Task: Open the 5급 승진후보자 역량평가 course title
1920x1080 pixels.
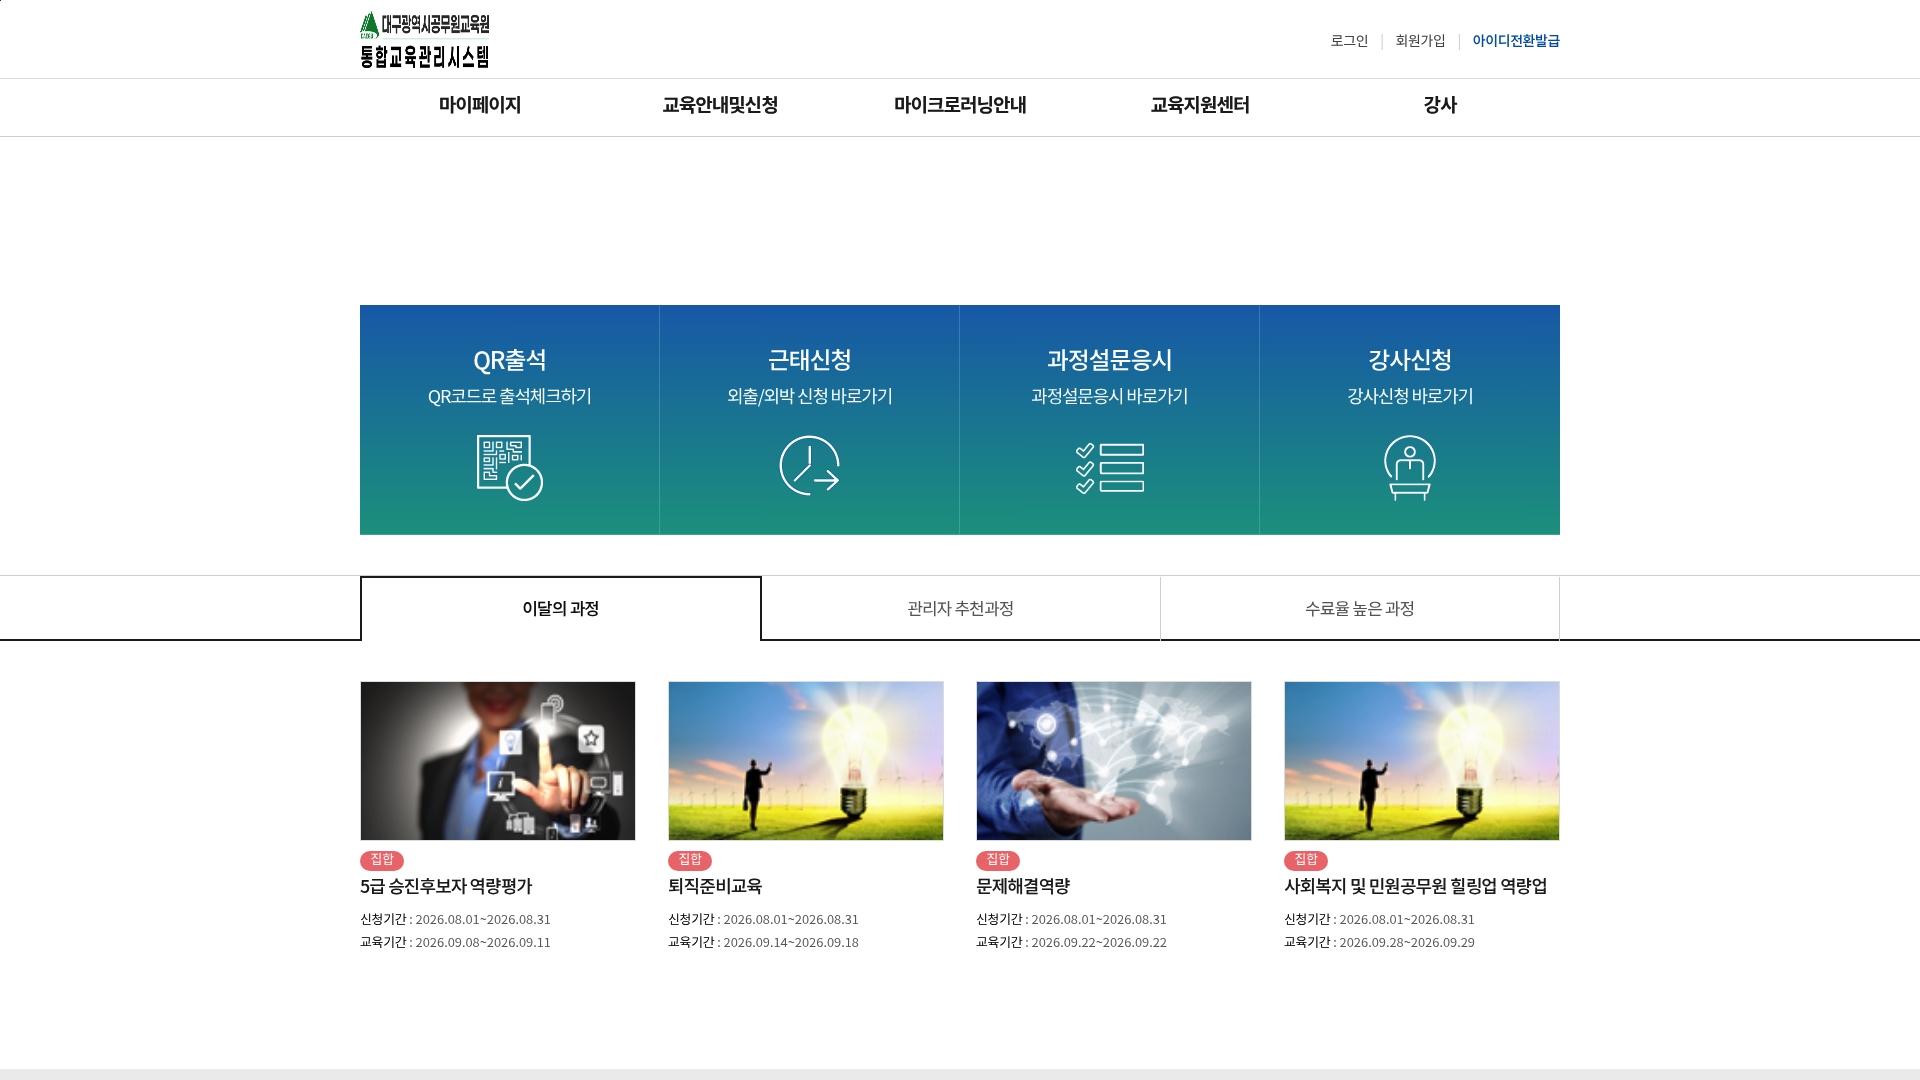Action: point(446,886)
